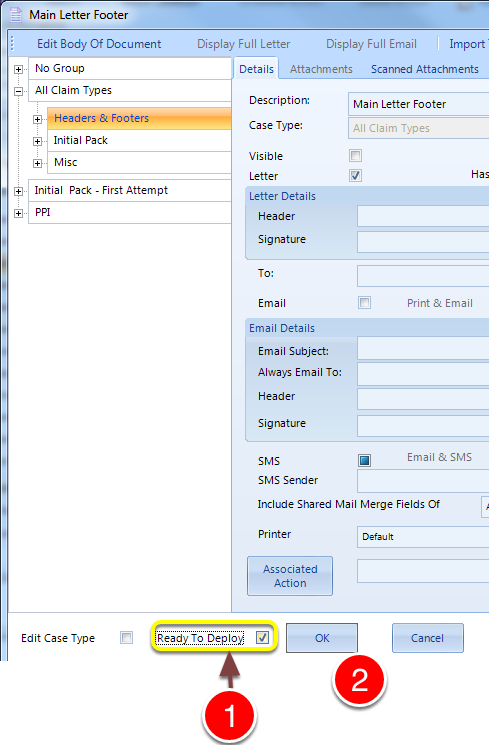
Task: Click the document icon in title bar
Action: click(16, 15)
